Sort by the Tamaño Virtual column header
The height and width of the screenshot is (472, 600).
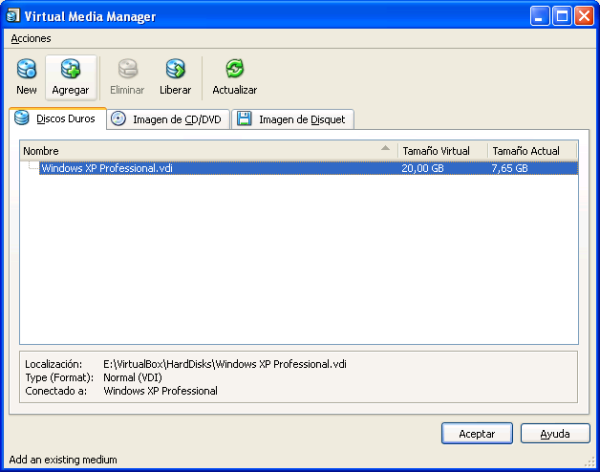click(x=441, y=151)
